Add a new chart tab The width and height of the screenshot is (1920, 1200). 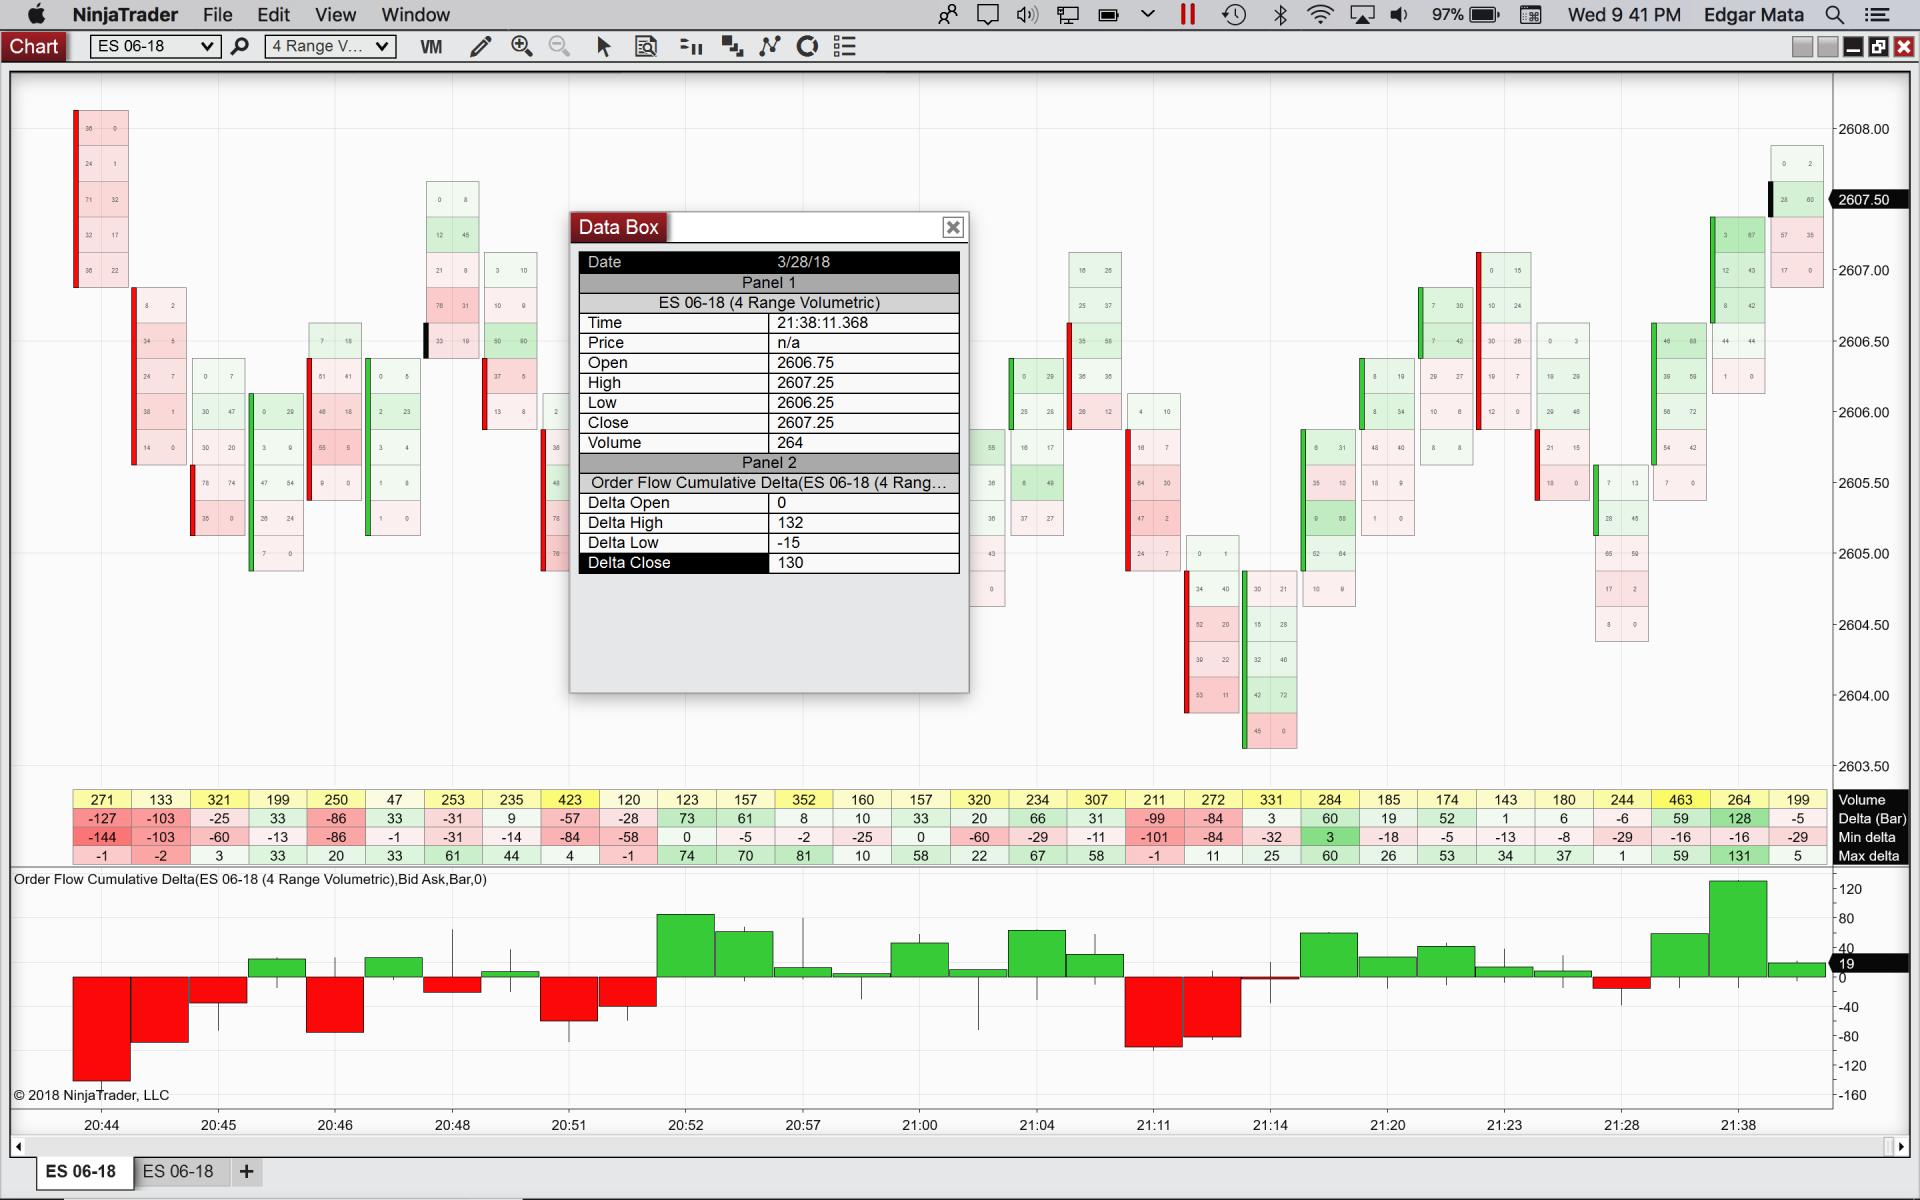point(246,1171)
